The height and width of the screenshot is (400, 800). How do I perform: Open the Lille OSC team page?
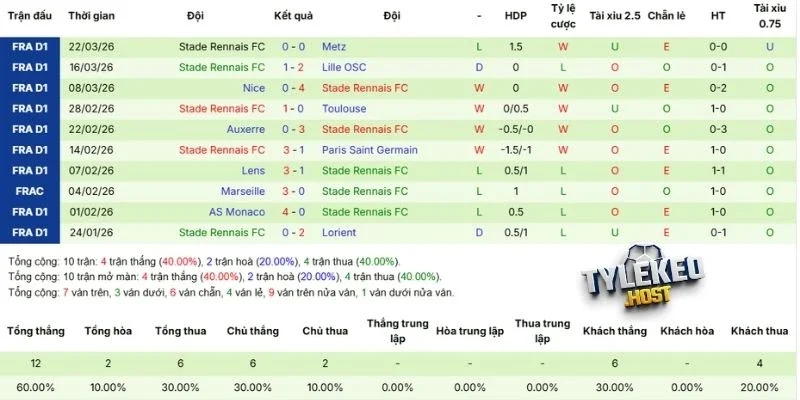[345, 67]
